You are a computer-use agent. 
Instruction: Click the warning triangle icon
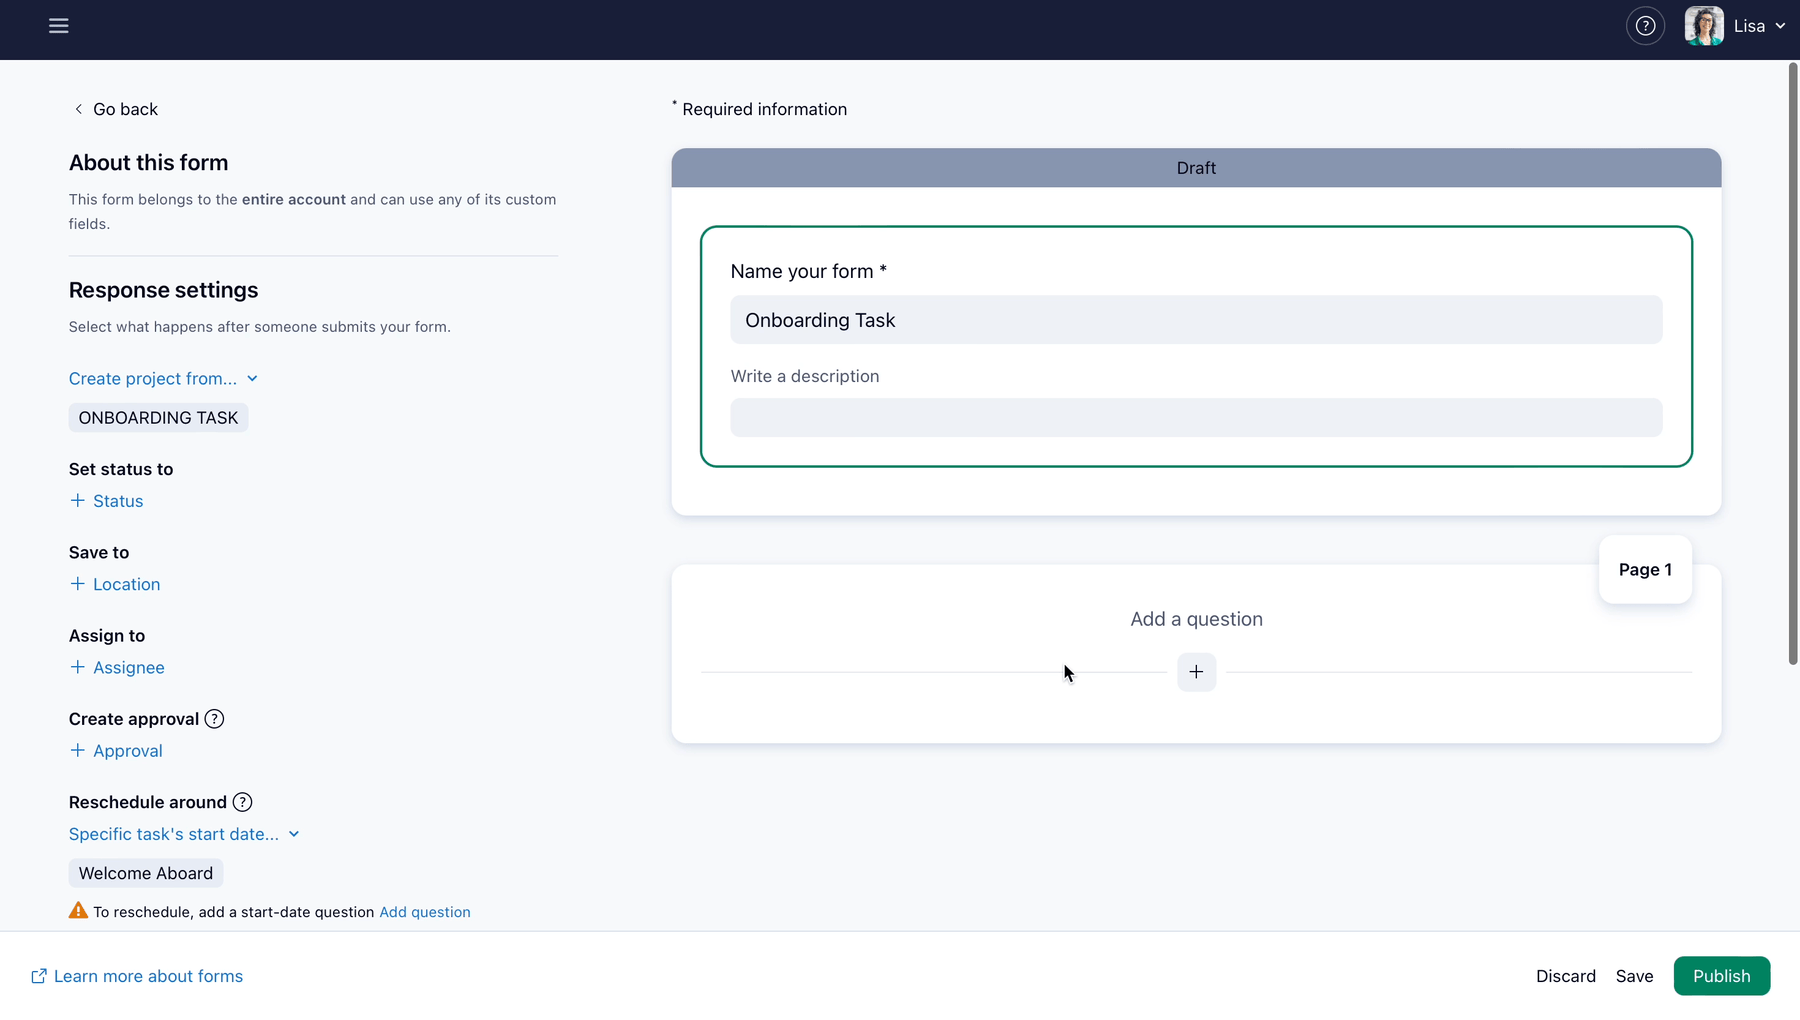[x=78, y=911]
